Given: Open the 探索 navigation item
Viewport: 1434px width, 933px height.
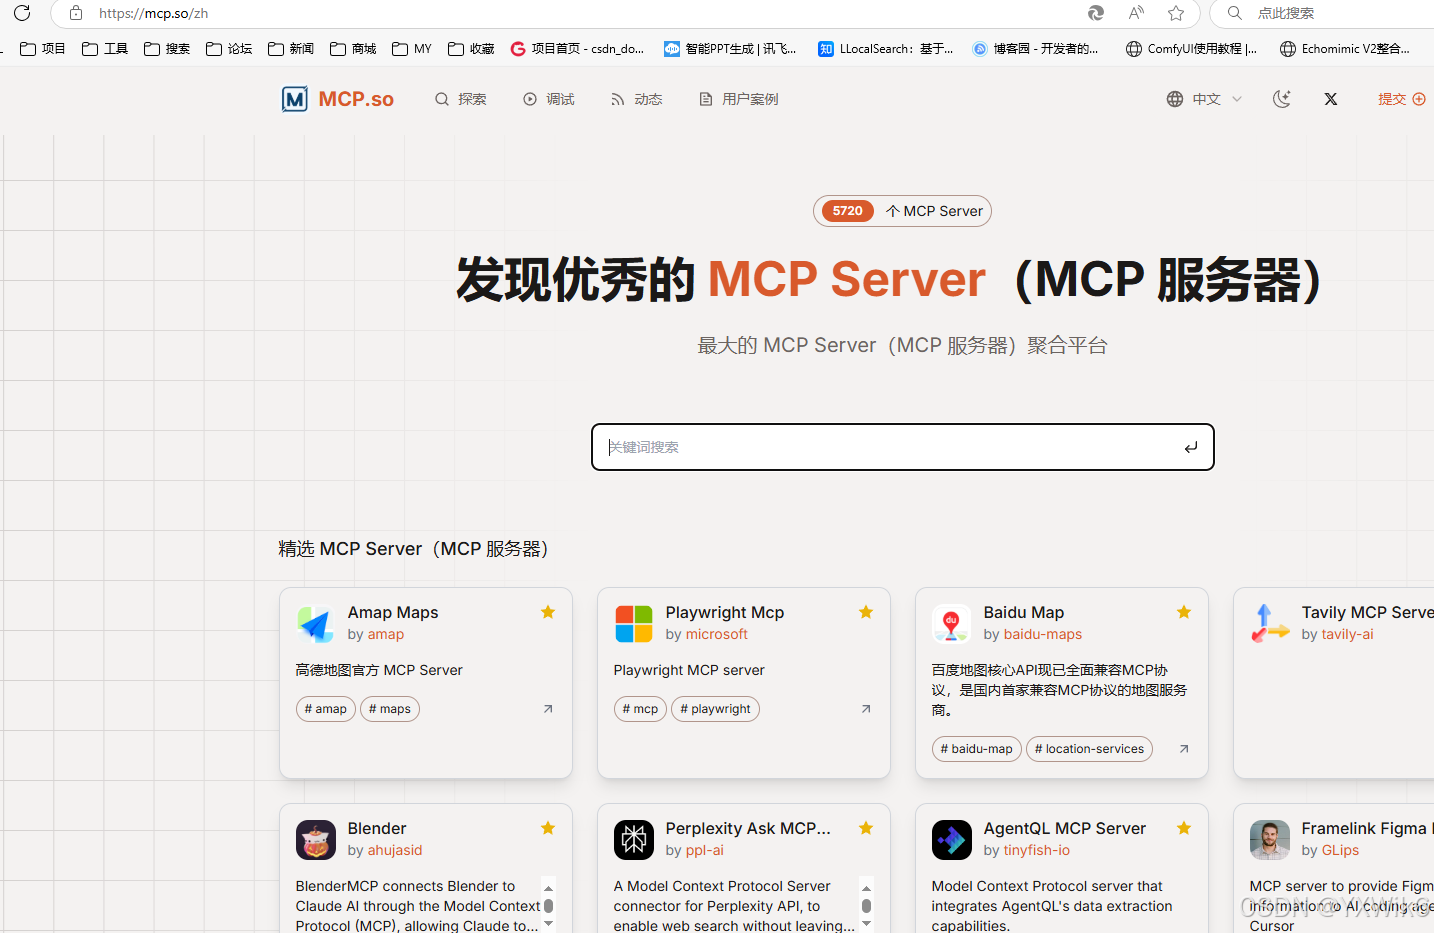Looking at the screenshot, I should pyautogui.click(x=461, y=99).
